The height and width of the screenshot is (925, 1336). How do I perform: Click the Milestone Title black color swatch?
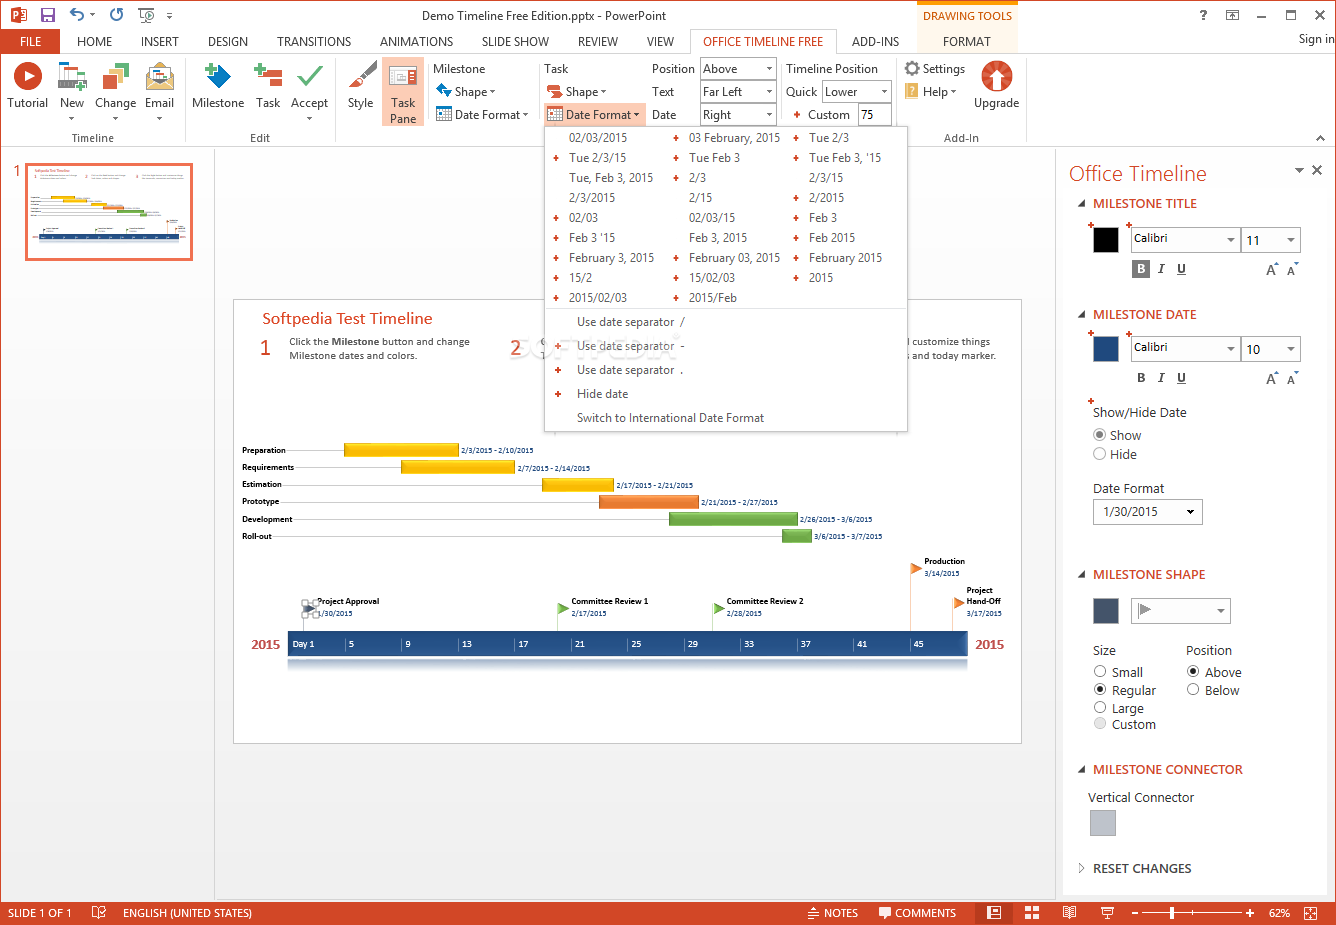[1105, 240]
